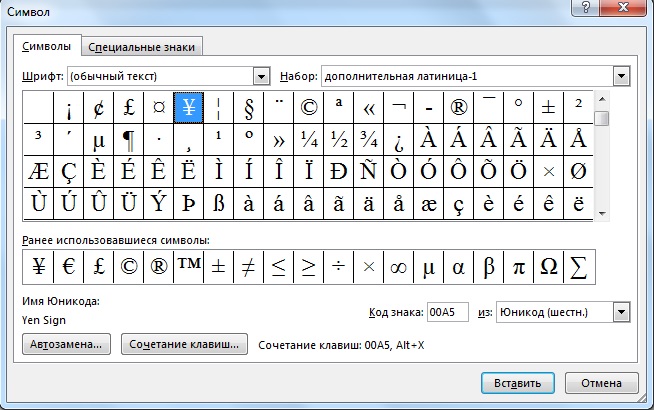Switch to the Специальные знаки tab

click(x=142, y=47)
